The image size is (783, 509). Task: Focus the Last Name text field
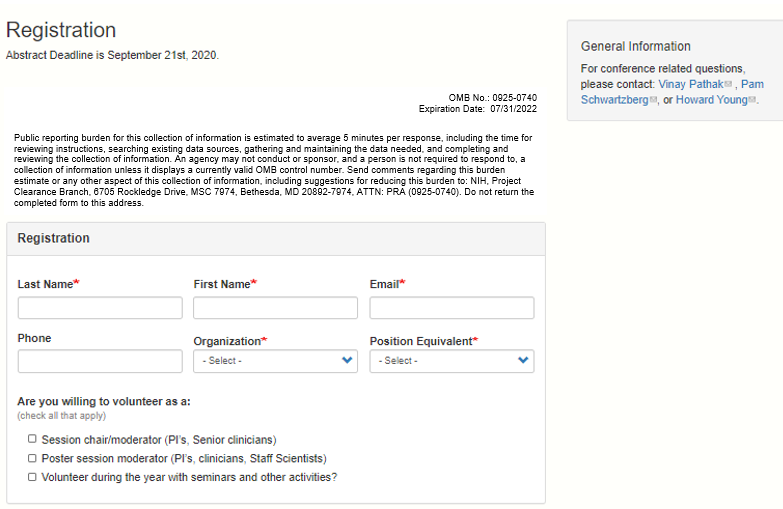[x=100, y=308]
